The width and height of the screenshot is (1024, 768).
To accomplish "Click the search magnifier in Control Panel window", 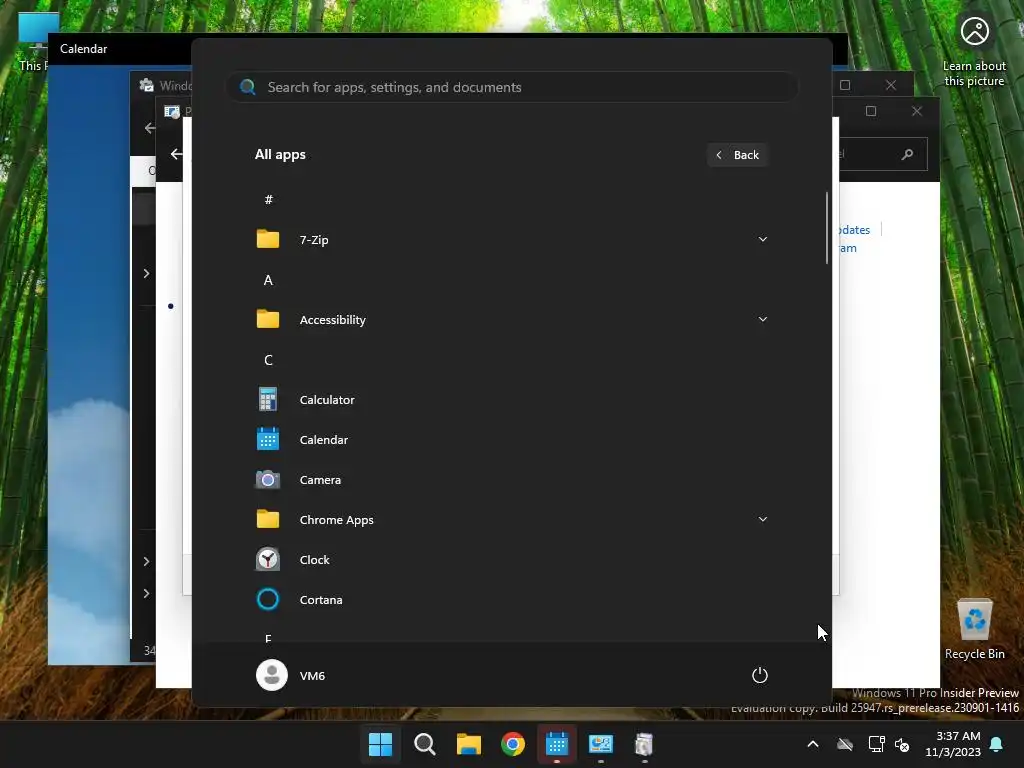I will (907, 155).
